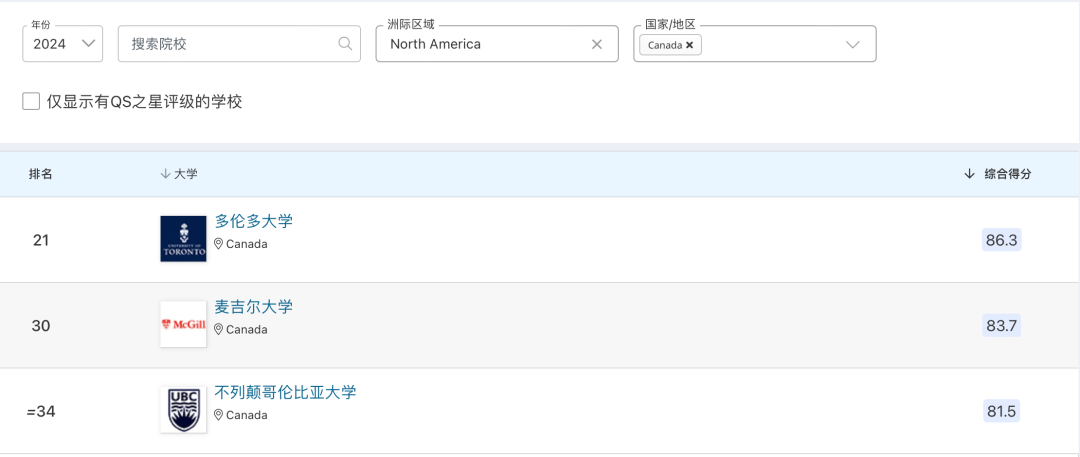This screenshot has height=457, width=1080.
Task: Click the University of Toronto logo
Action: (183, 238)
